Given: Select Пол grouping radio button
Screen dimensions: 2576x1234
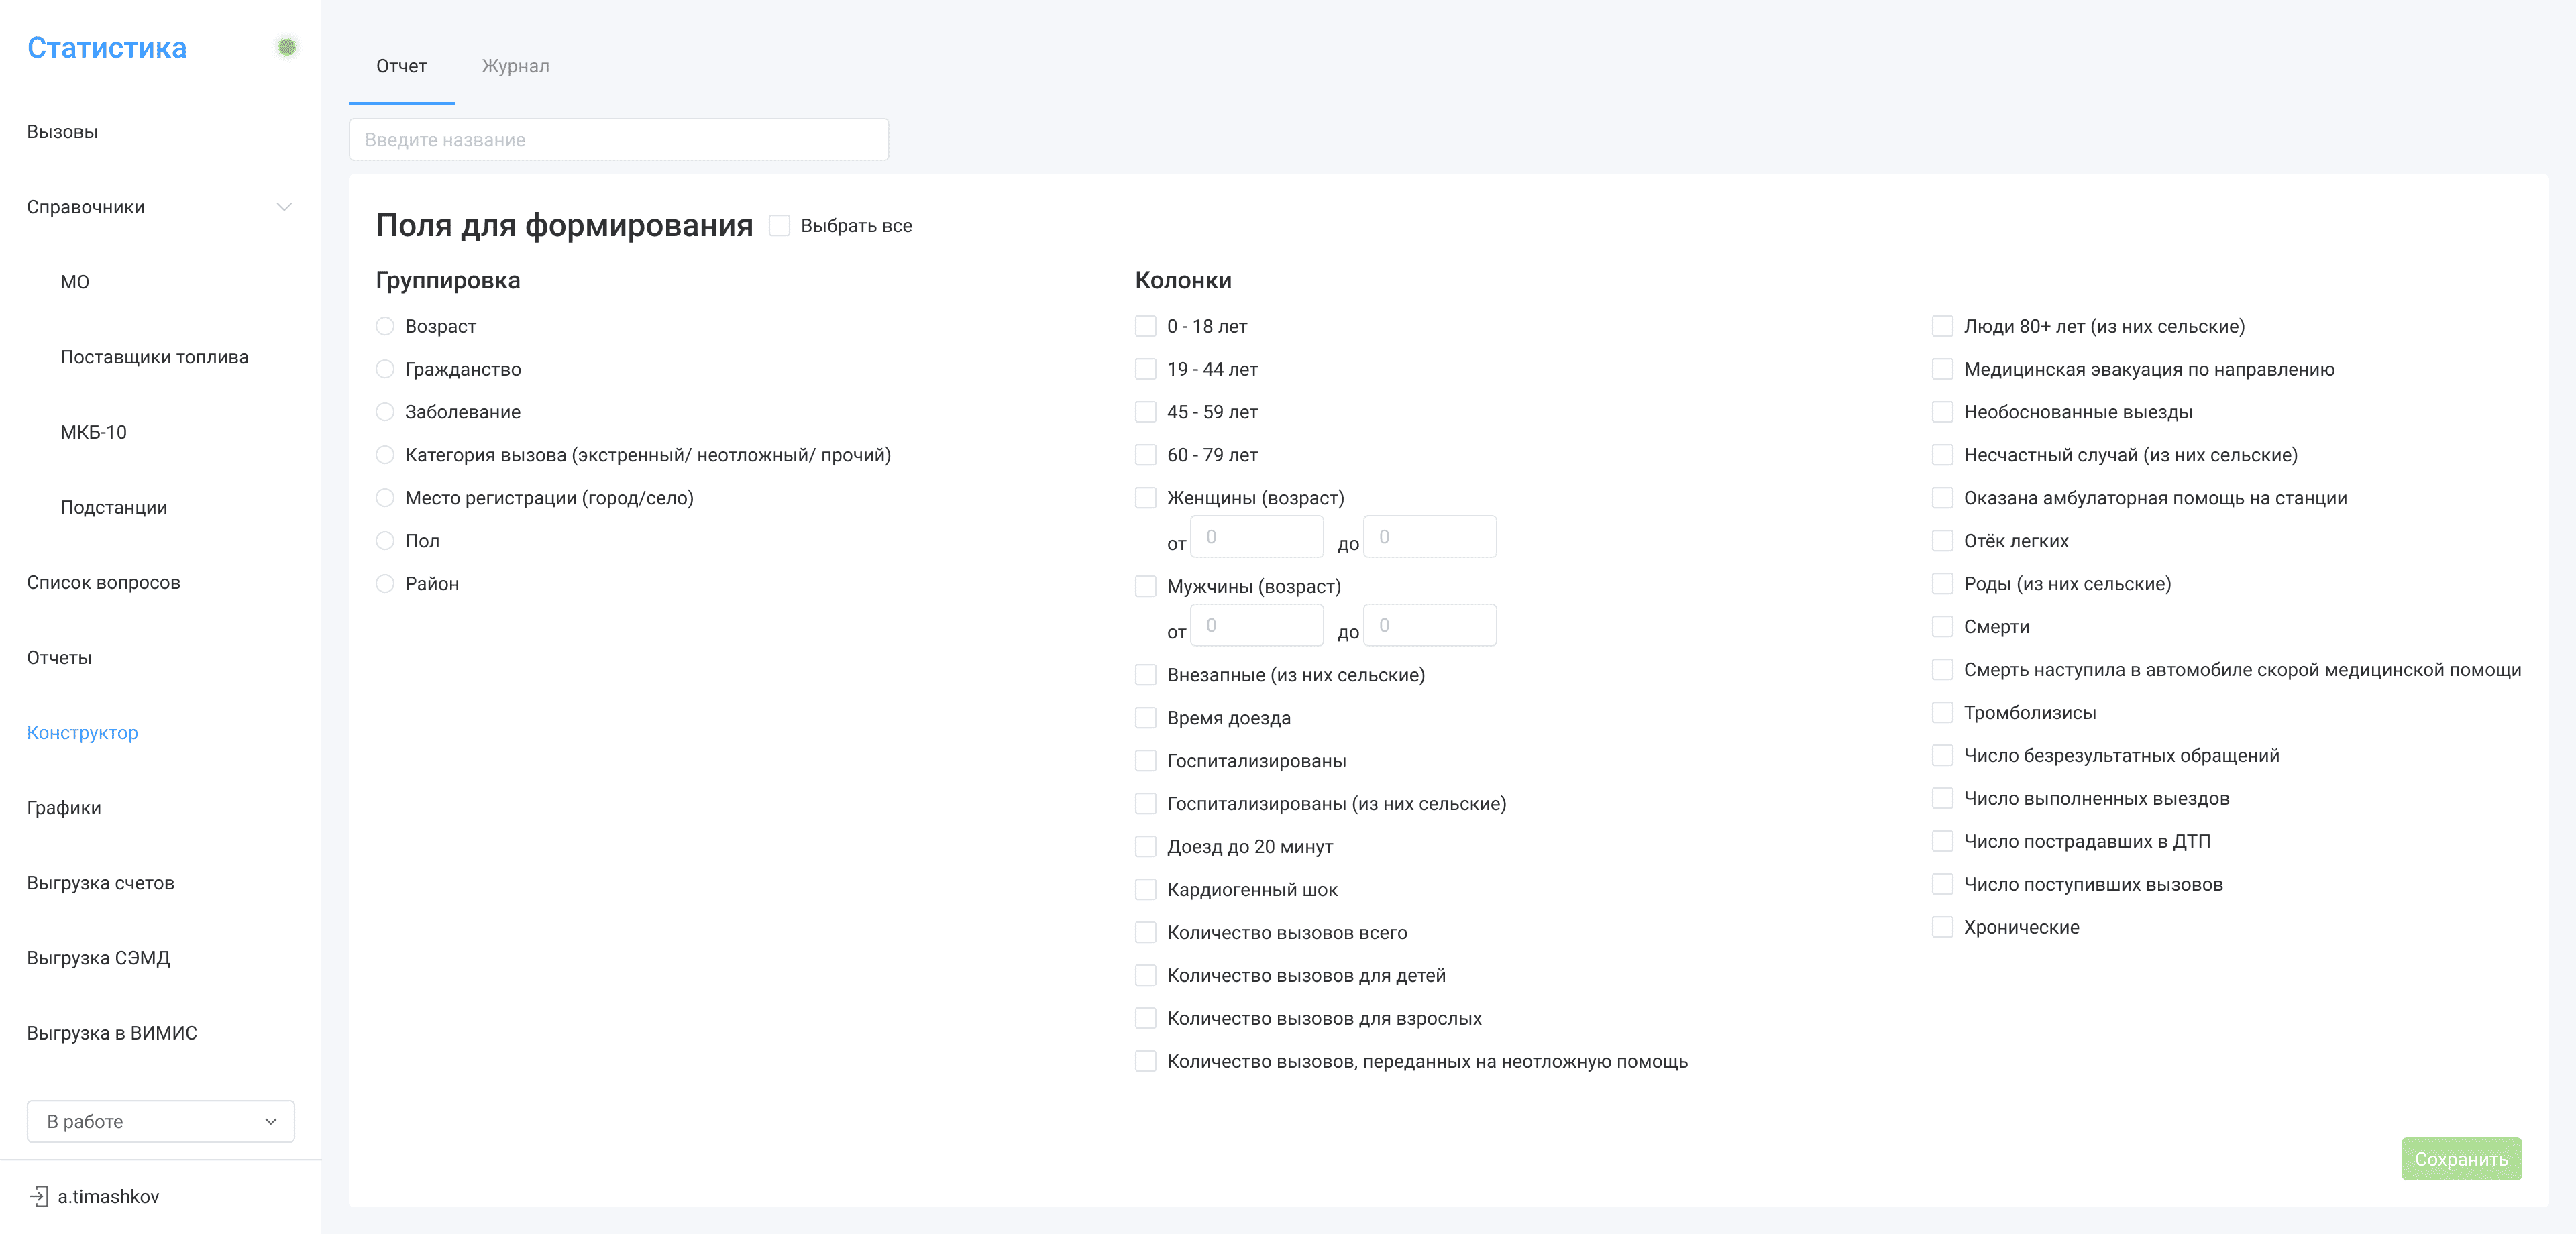Looking at the screenshot, I should click(385, 541).
